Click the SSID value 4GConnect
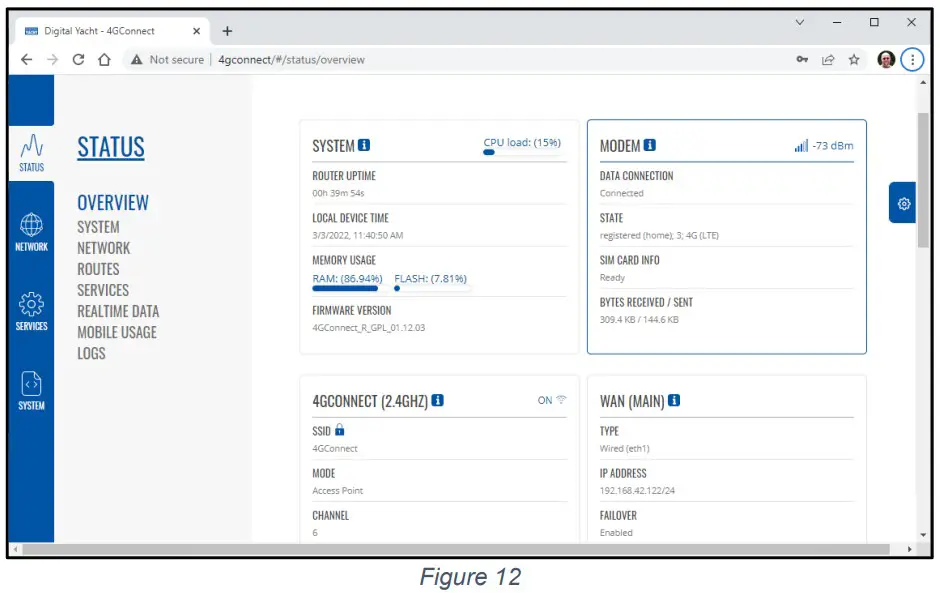This screenshot has width=940, height=593. pos(335,448)
